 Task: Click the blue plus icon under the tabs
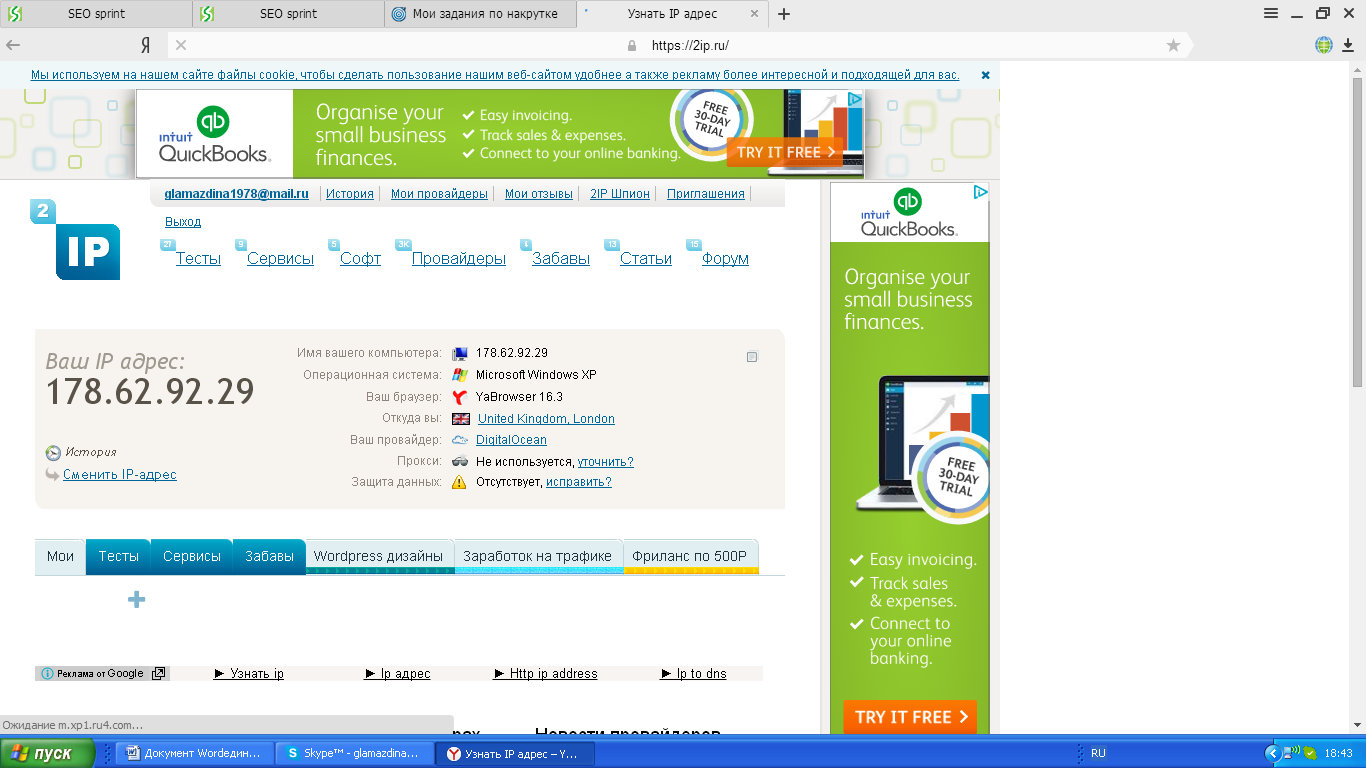coord(137,599)
